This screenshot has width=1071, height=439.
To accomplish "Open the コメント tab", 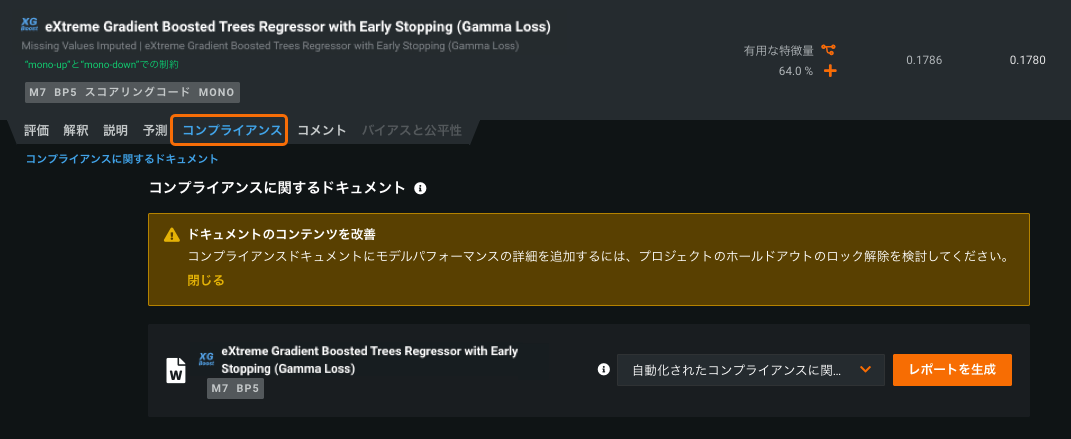I will click(322, 130).
